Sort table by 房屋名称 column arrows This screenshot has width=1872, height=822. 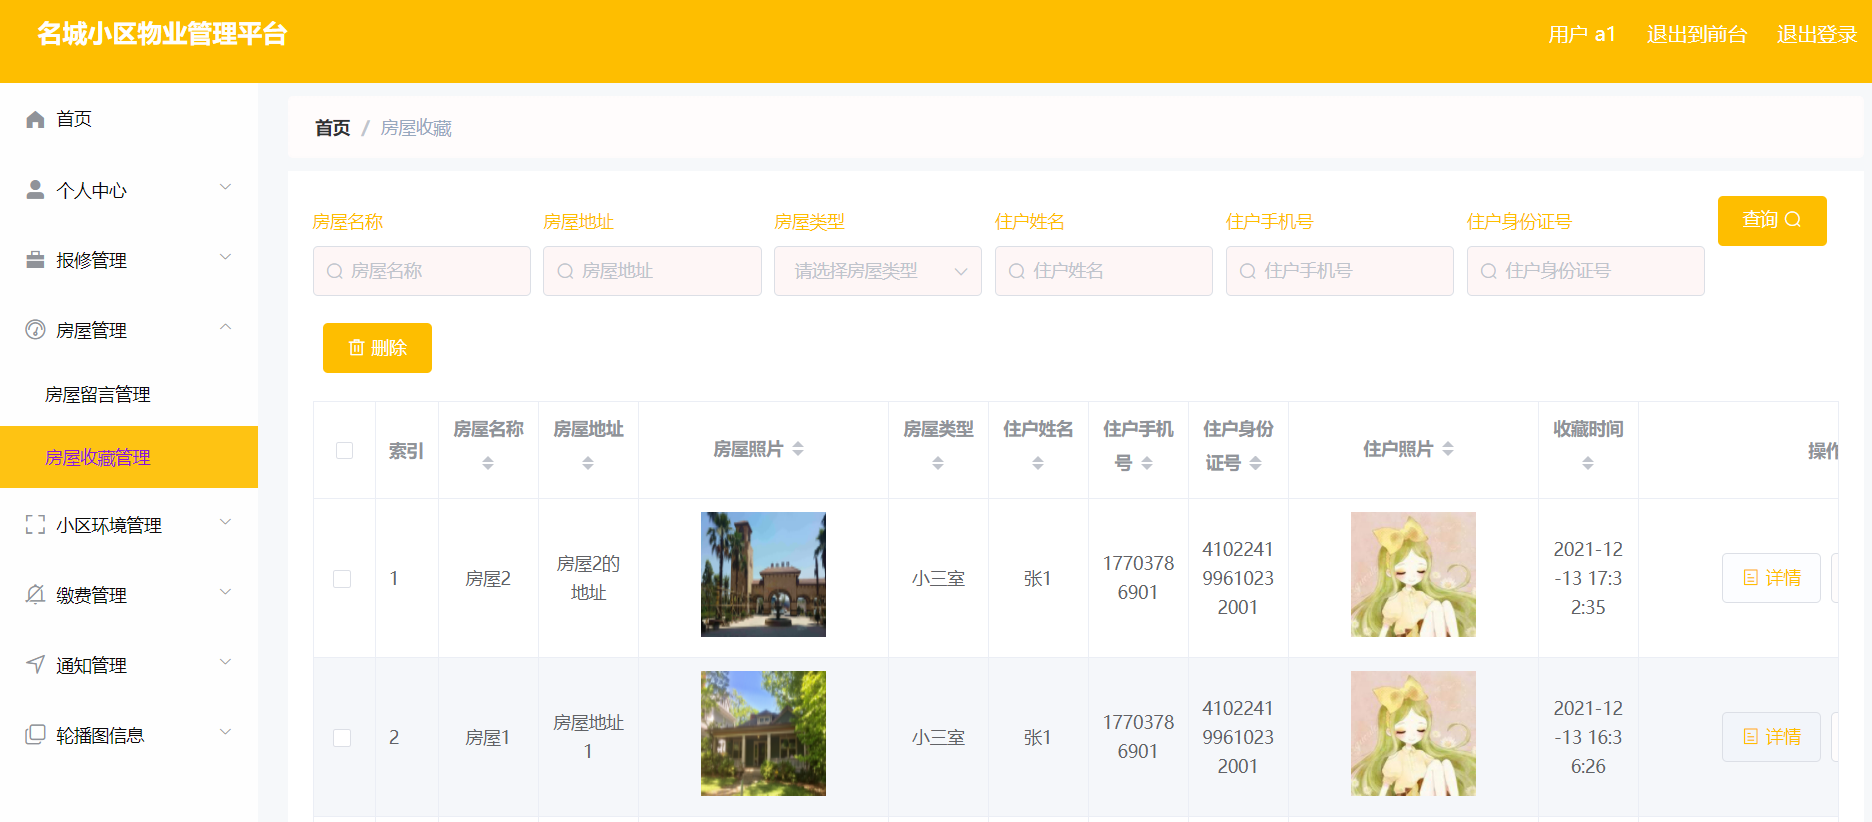(488, 463)
